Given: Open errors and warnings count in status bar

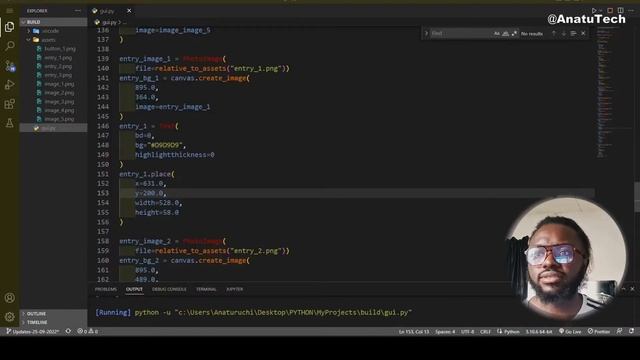Looking at the screenshot, I should (88, 331).
